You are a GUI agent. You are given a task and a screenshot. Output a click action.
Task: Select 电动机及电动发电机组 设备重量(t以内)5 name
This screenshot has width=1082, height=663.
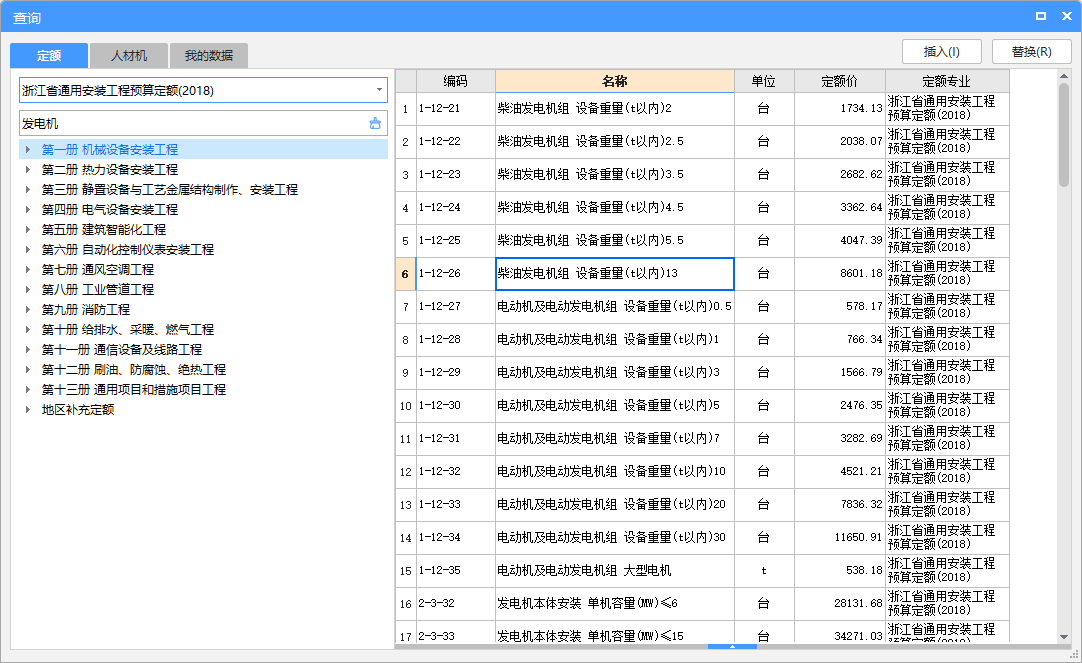pos(615,406)
